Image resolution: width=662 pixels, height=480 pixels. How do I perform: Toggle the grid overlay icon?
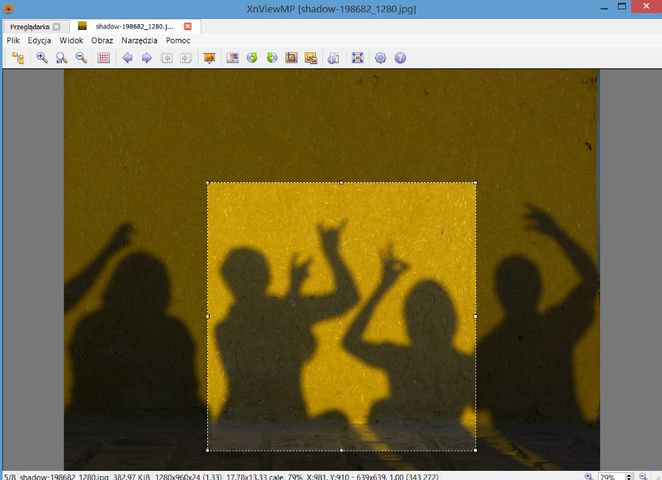[104, 58]
